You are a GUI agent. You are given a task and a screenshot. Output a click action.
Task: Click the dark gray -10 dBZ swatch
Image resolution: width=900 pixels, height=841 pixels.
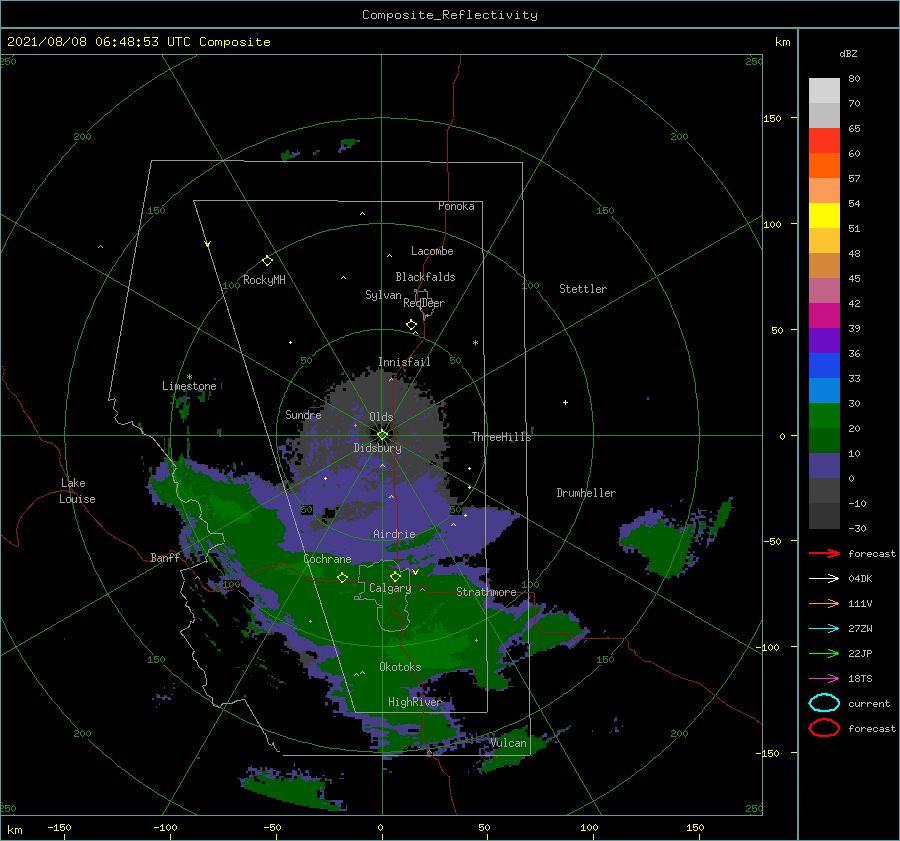point(824,515)
